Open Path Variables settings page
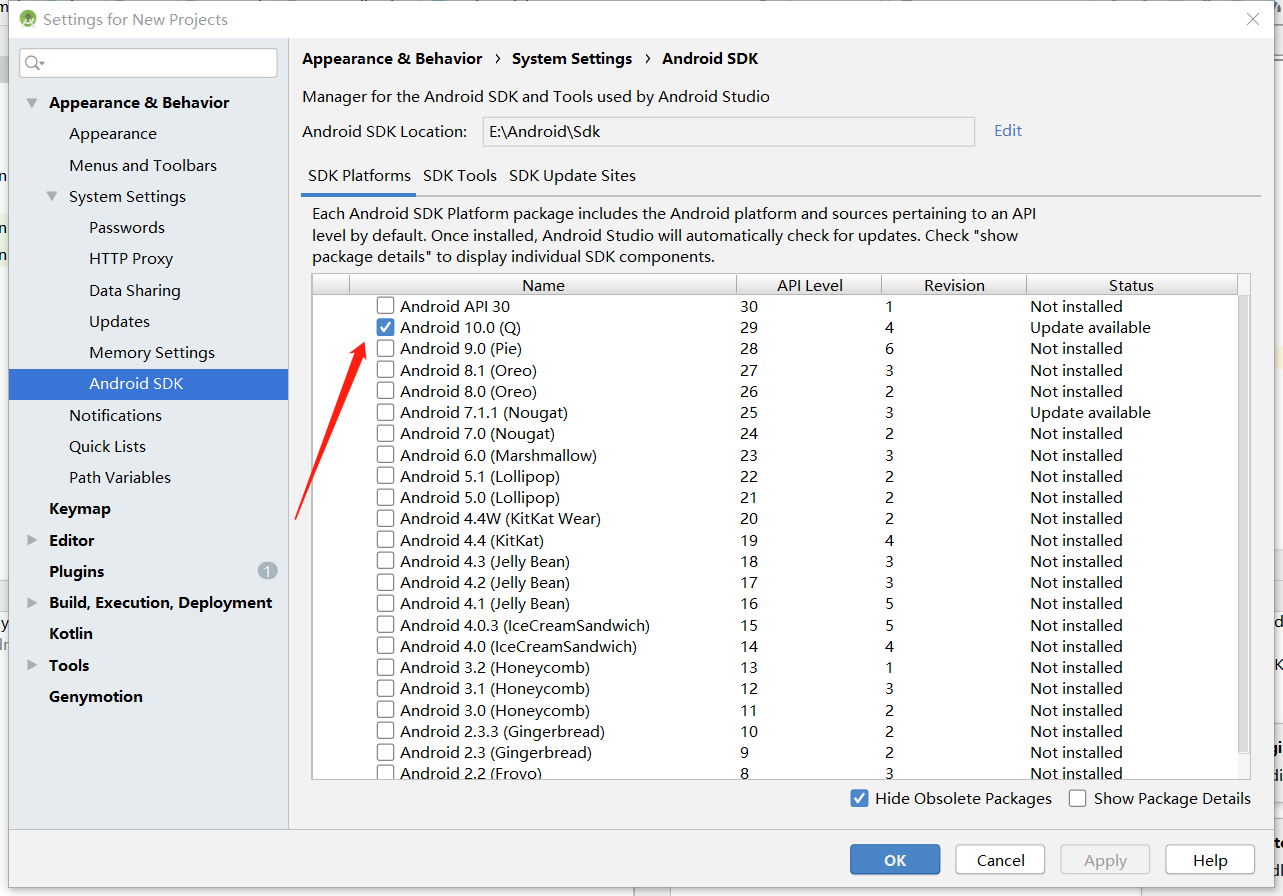This screenshot has height=896, width=1283. tap(120, 477)
